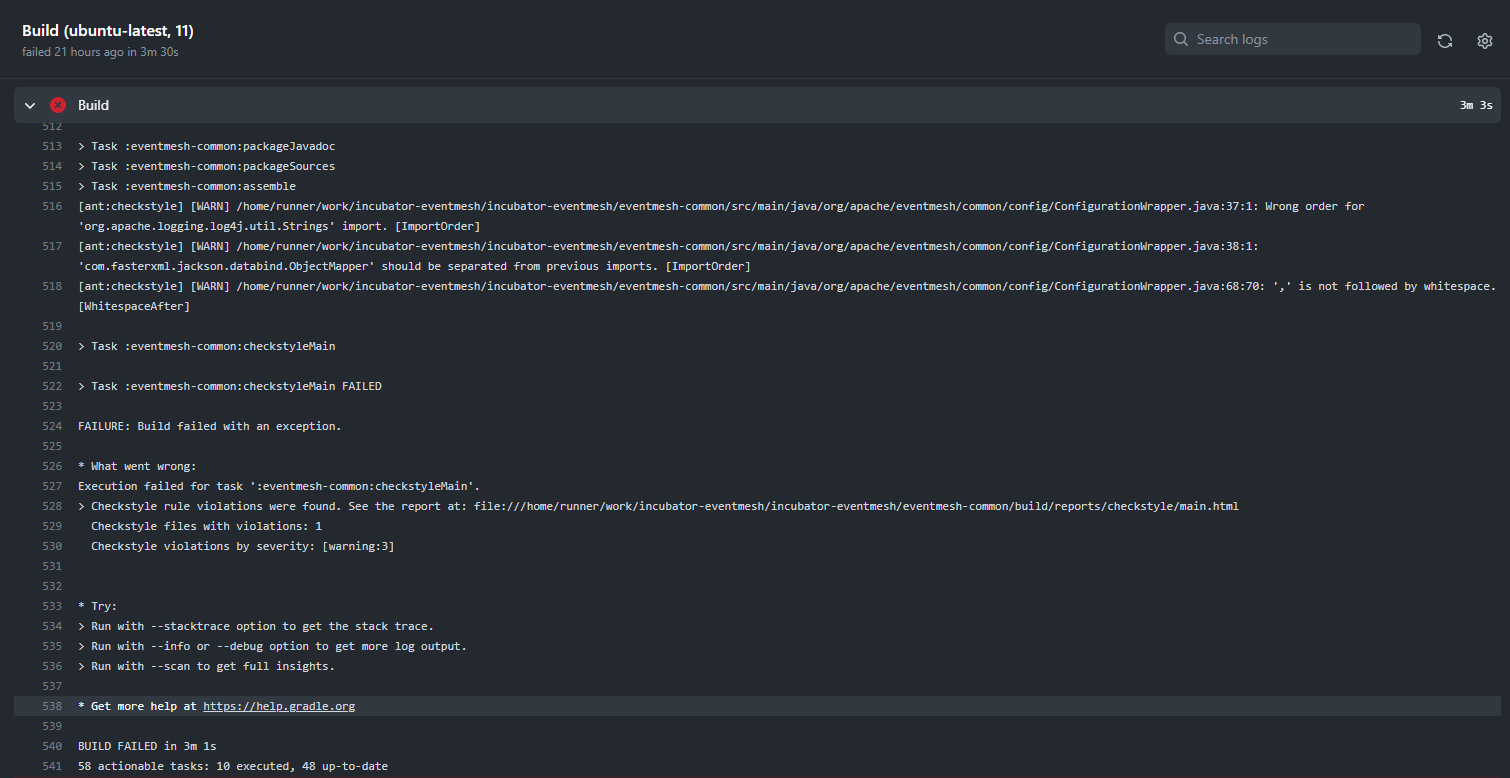Image resolution: width=1510 pixels, height=778 pixels.
Task: Open the help.gradle.org link
Action: 279,706
